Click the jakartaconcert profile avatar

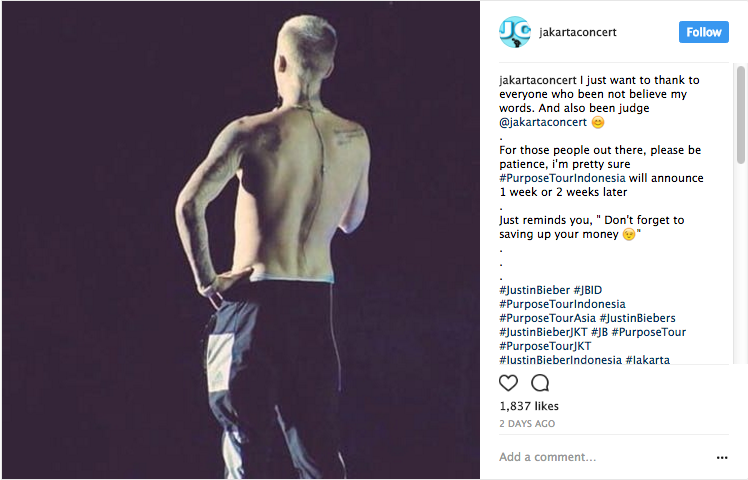click(x=515, y=32)
